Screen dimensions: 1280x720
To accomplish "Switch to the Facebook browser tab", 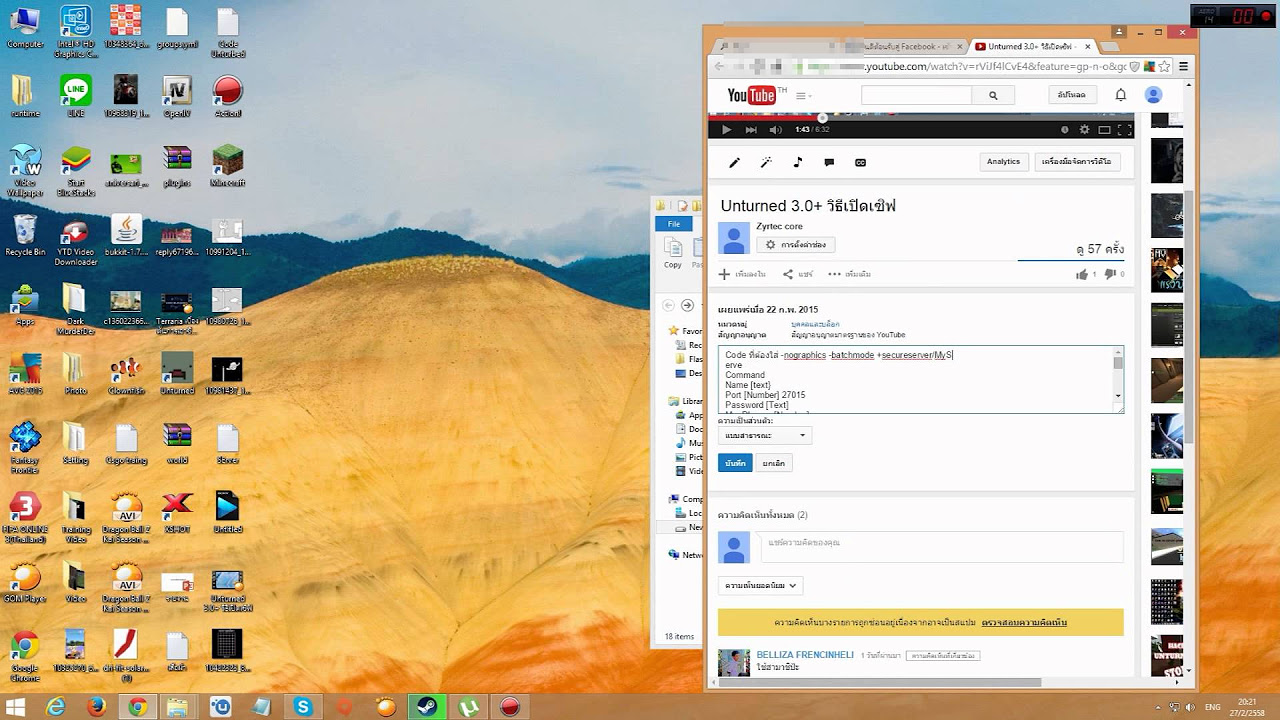I will [838, 46].
